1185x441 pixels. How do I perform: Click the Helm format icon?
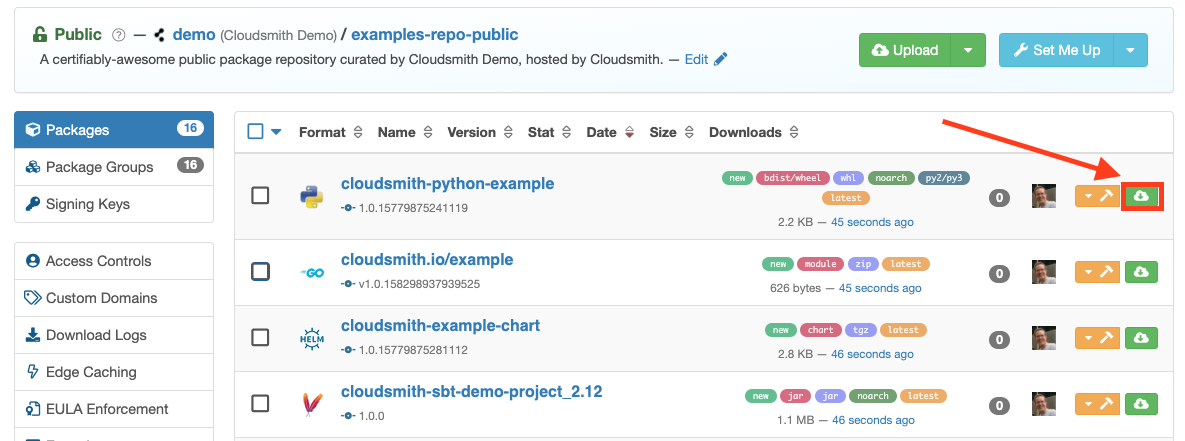[x=311, y=338]
